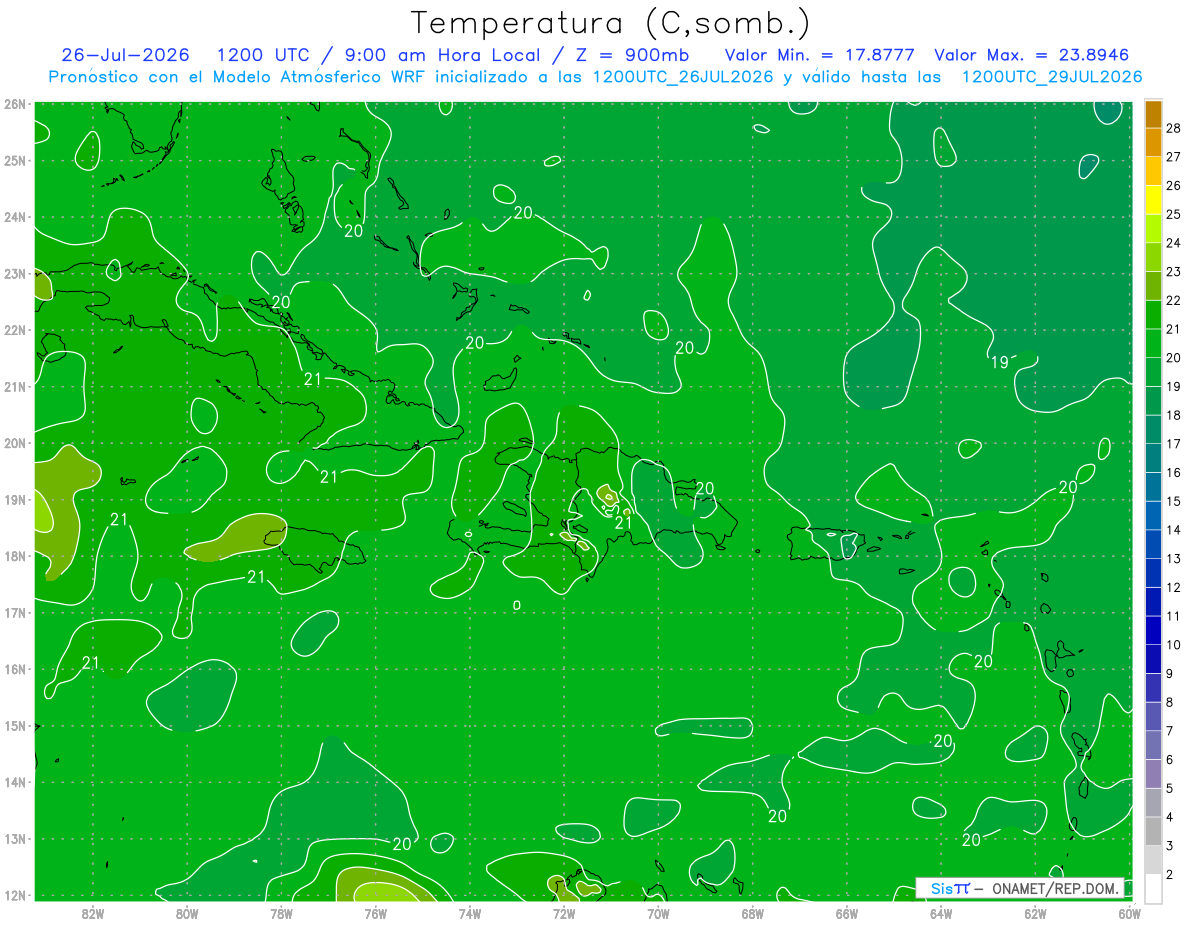
Task: Click the 20N latitude axis label
Action: point(14,443)
